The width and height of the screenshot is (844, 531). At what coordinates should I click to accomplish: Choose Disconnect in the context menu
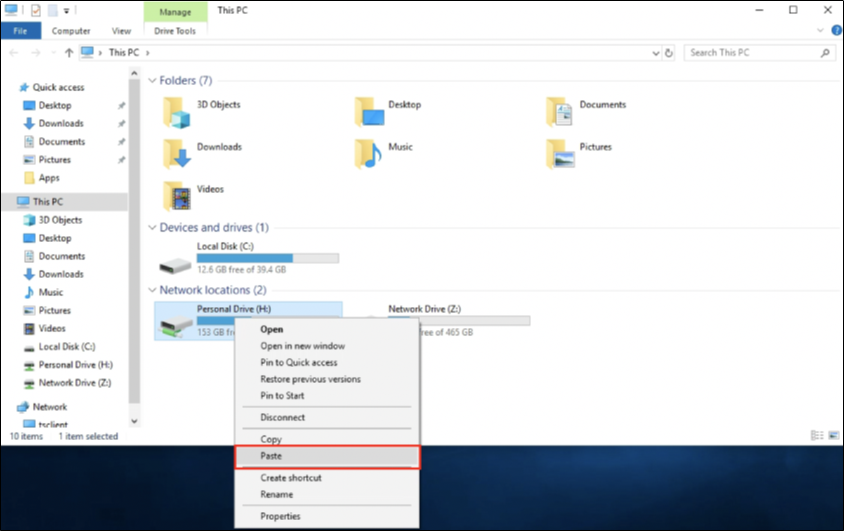327,417
